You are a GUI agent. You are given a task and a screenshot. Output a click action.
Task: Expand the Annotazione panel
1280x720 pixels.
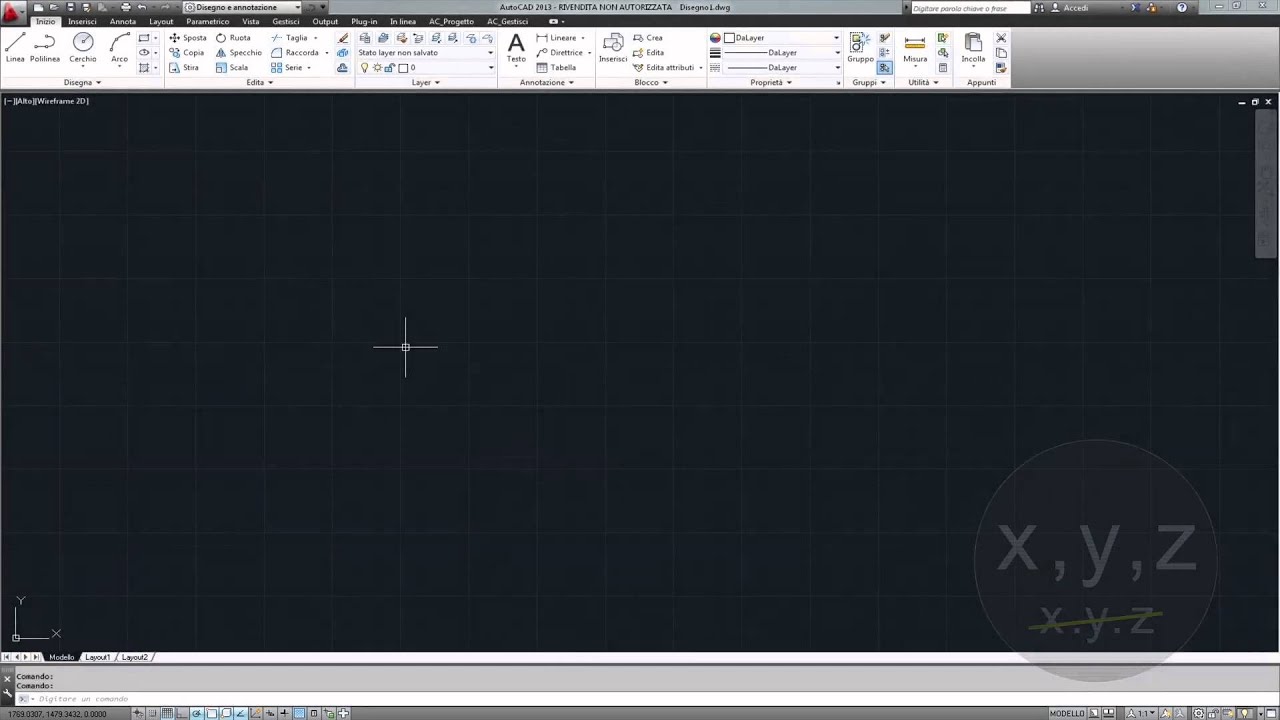coord(546,82)
